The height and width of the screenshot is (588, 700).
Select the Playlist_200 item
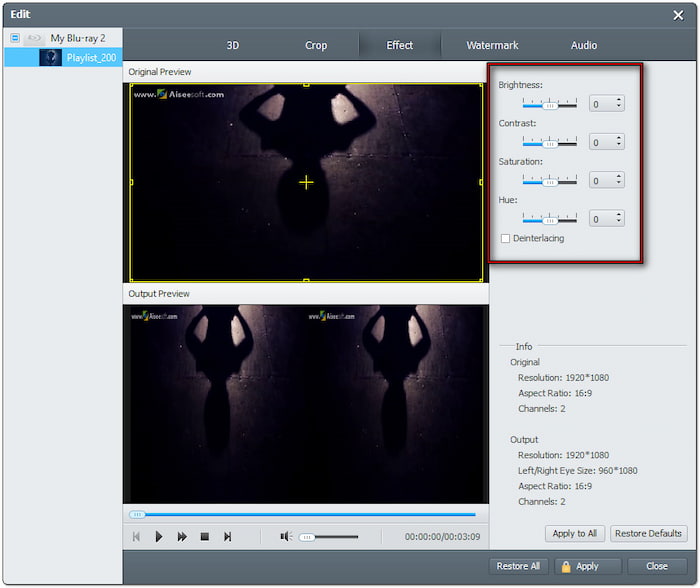(63, 58)
